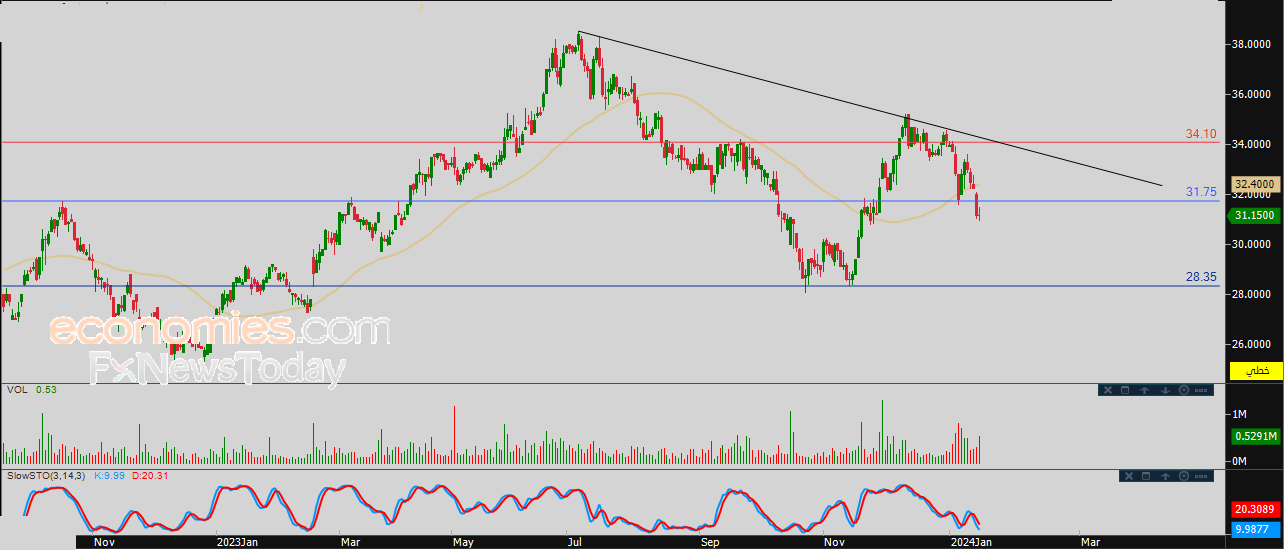Click the SlowSTO(3,14,3) indicator title
The image size is (1284, 550).
46,475
